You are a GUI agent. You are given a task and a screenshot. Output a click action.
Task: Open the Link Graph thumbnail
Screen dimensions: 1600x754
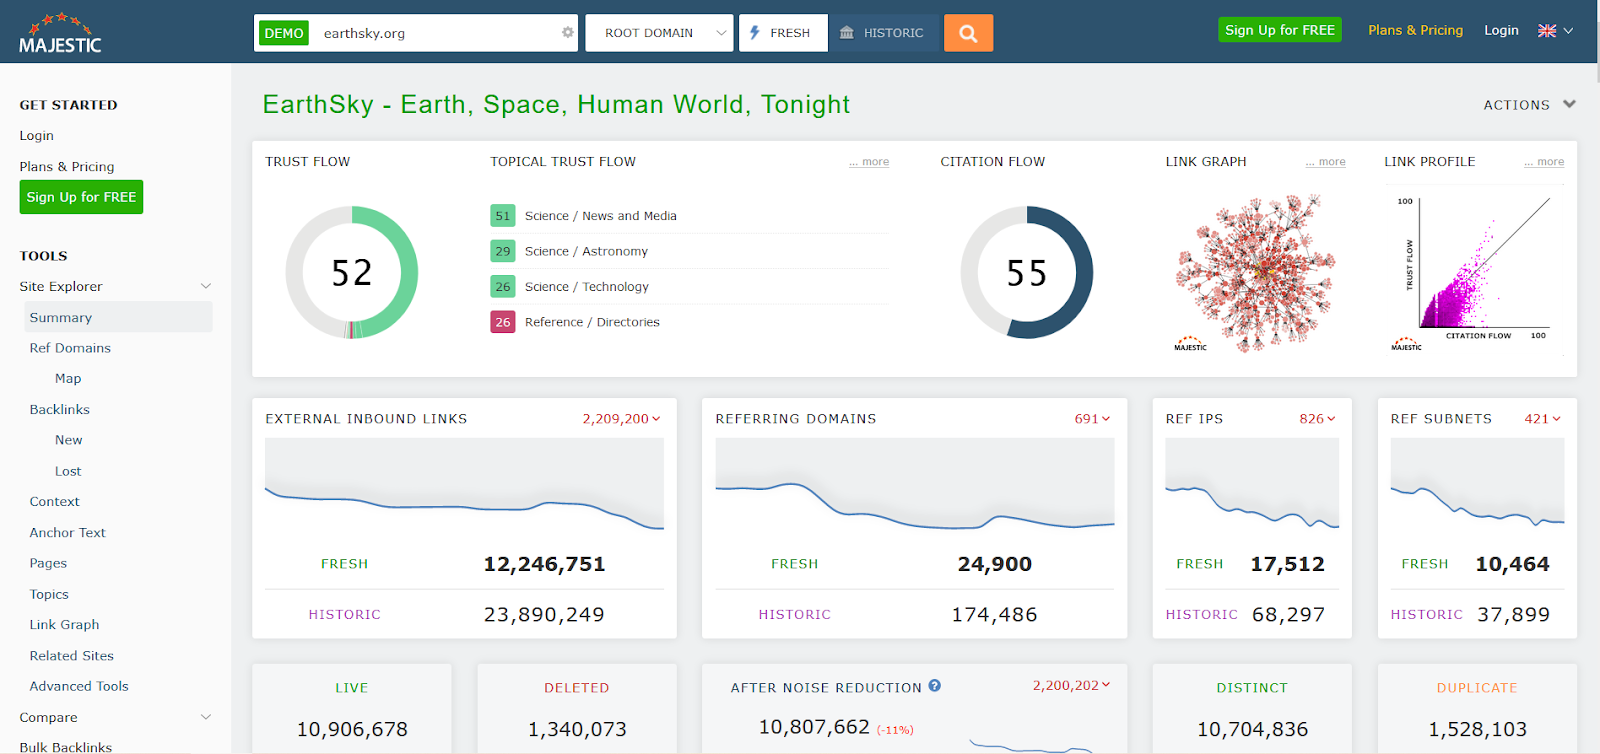[1255, 273]
